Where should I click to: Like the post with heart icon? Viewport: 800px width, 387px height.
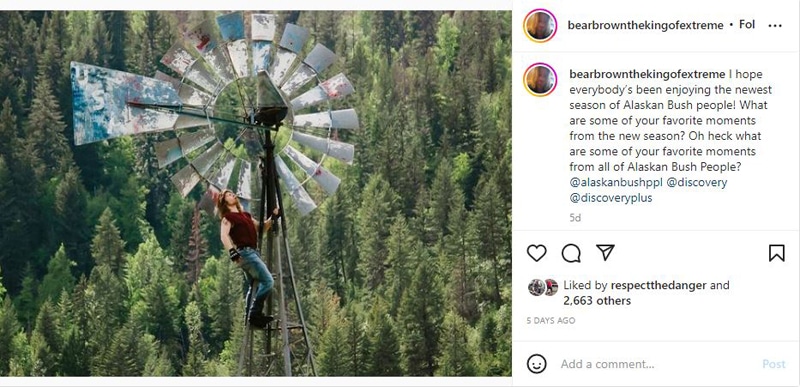coord(536,253)
